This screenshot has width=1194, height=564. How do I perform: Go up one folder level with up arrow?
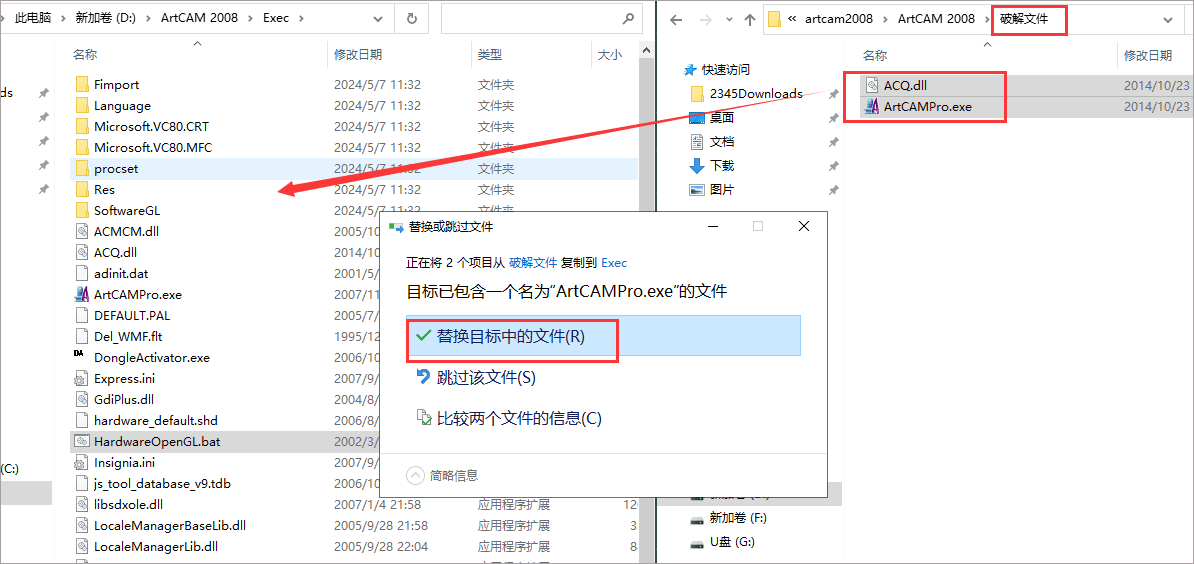749,20
